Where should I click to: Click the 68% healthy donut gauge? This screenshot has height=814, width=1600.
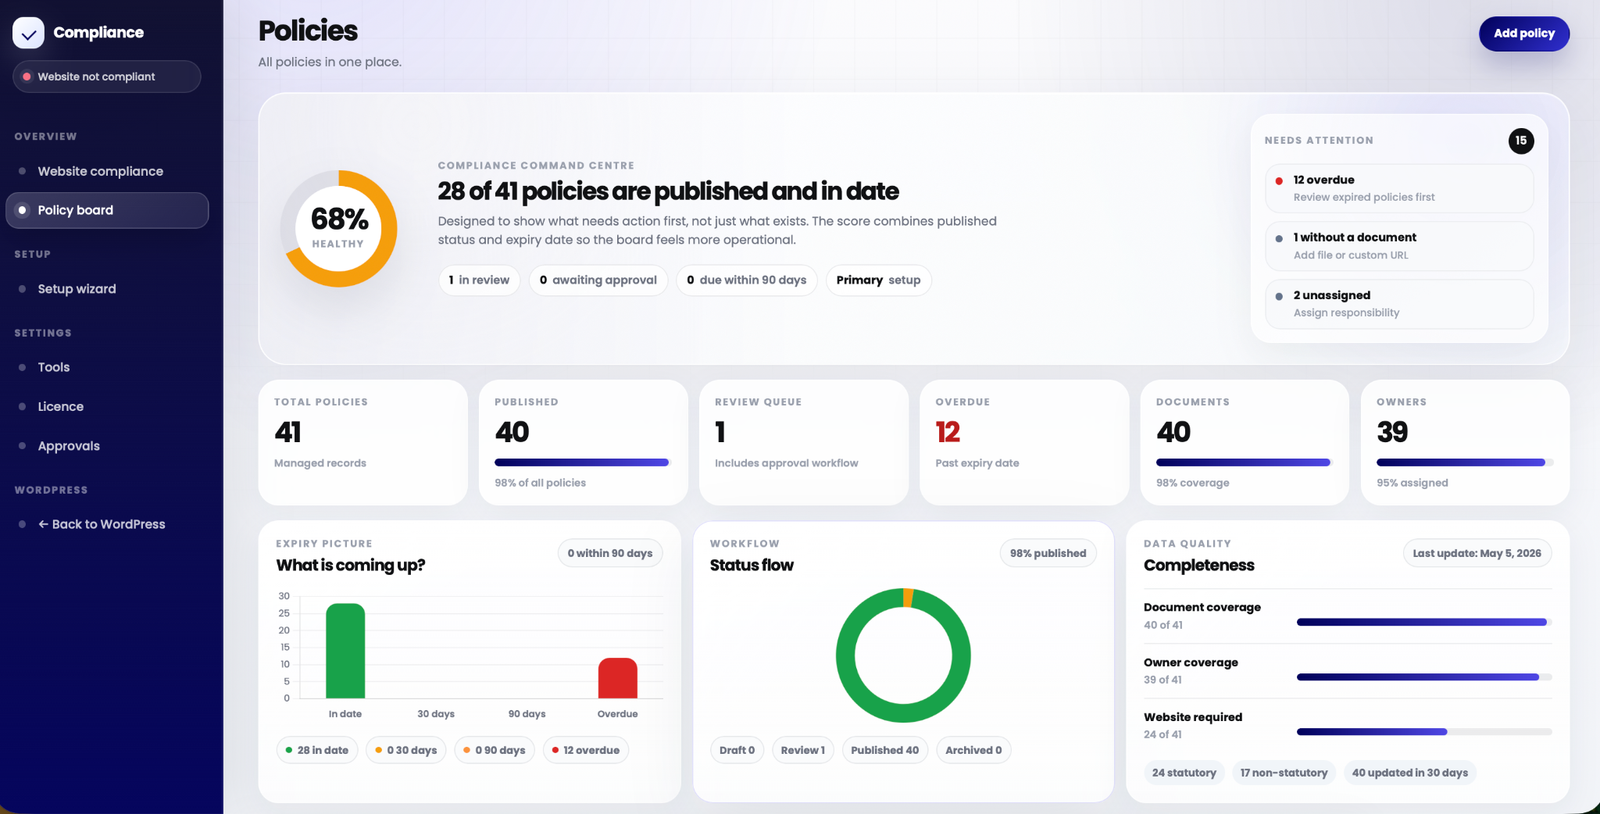tap(338, 229)
